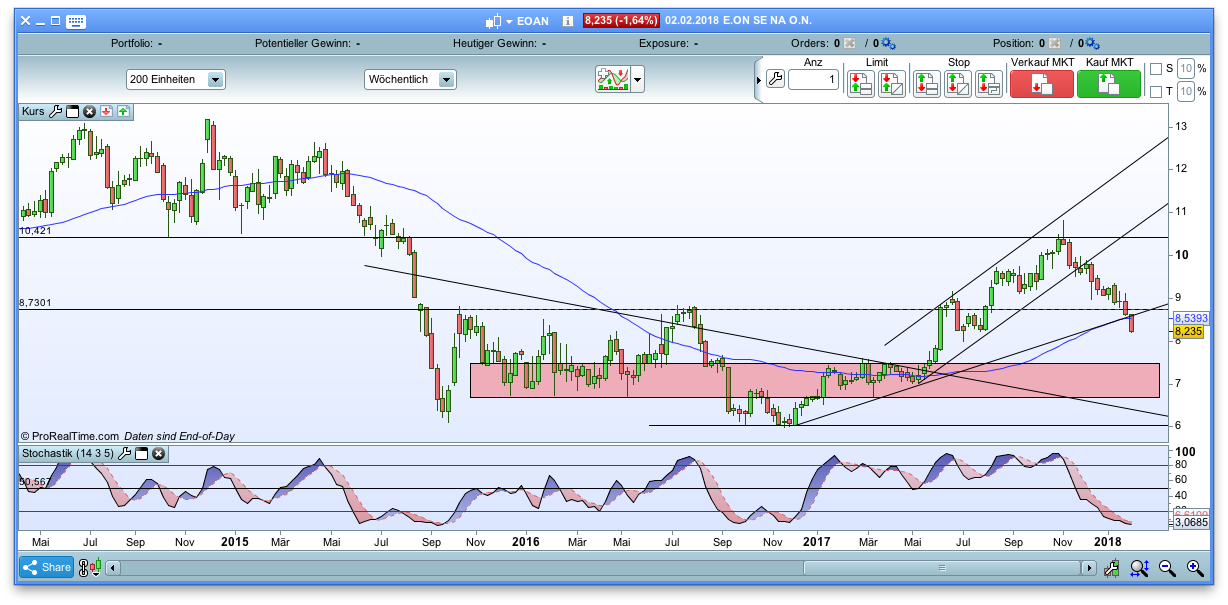Maximize the Stochastik indicator panel

141,454
